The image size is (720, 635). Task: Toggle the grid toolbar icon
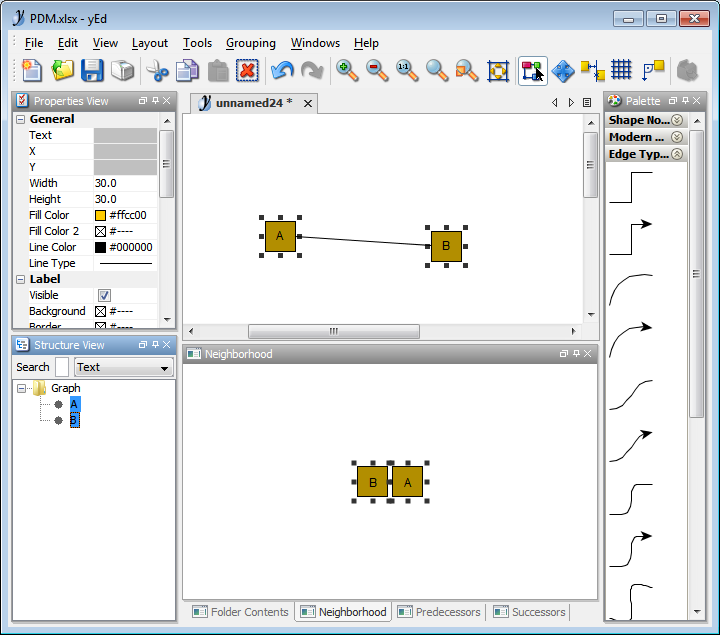pos(621,71)
